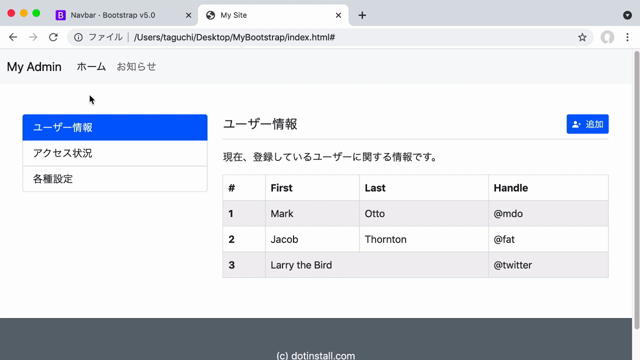The width and height of the screenshot is (640, 360).
Task: Select アクセス状況 in the sidebar list
Action: pyautogui.click(x=115, y=153)
